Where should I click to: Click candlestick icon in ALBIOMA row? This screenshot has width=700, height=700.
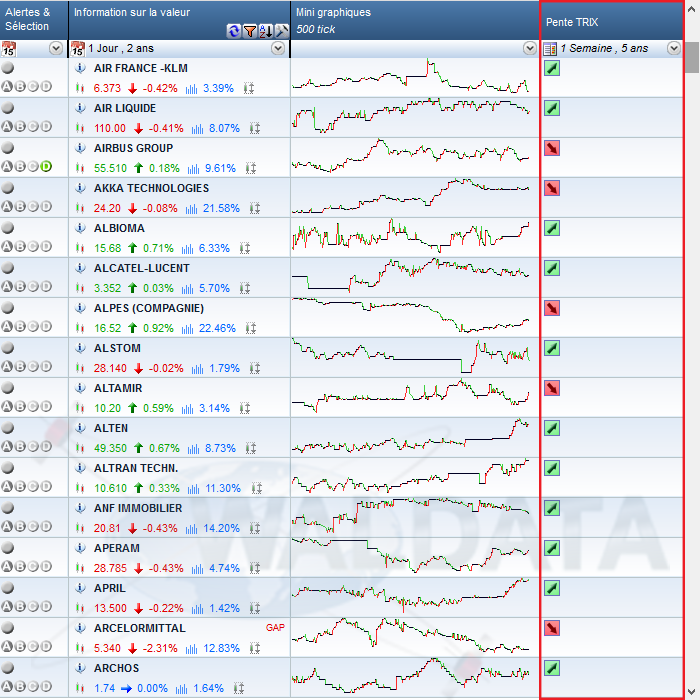click(x=80, y=248)
